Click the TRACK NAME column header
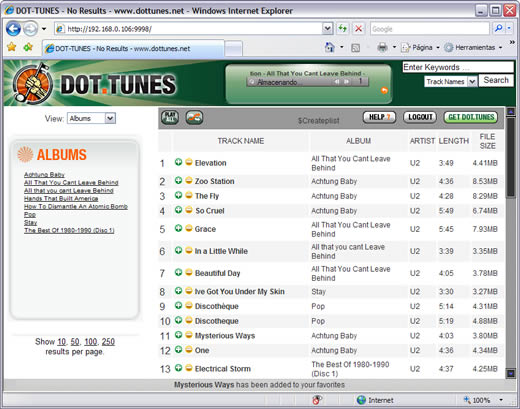Screen dimensions: 520x409 241,141
